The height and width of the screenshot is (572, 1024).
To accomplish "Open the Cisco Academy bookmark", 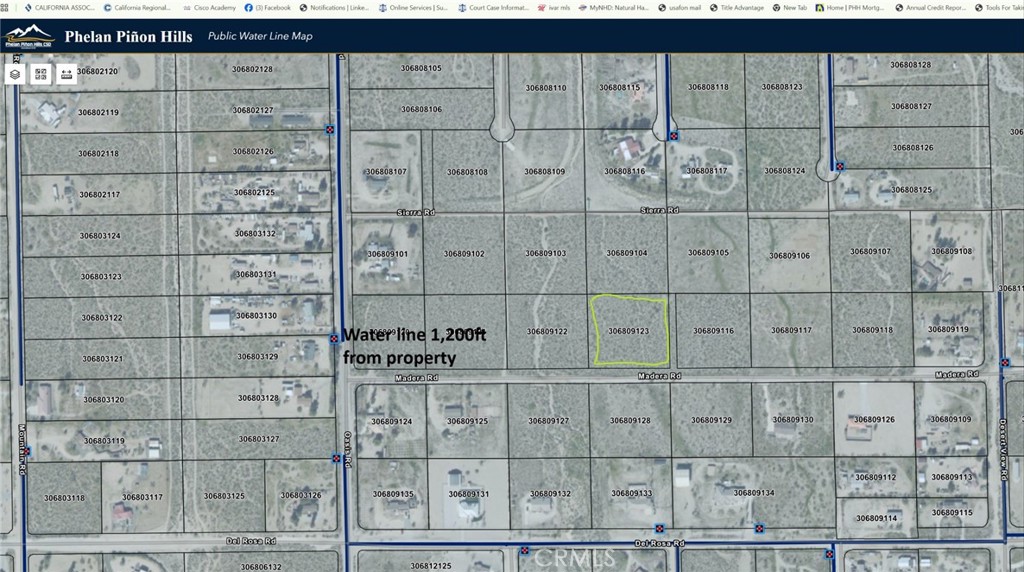I will pyautogui.click(x=210, y=8).
